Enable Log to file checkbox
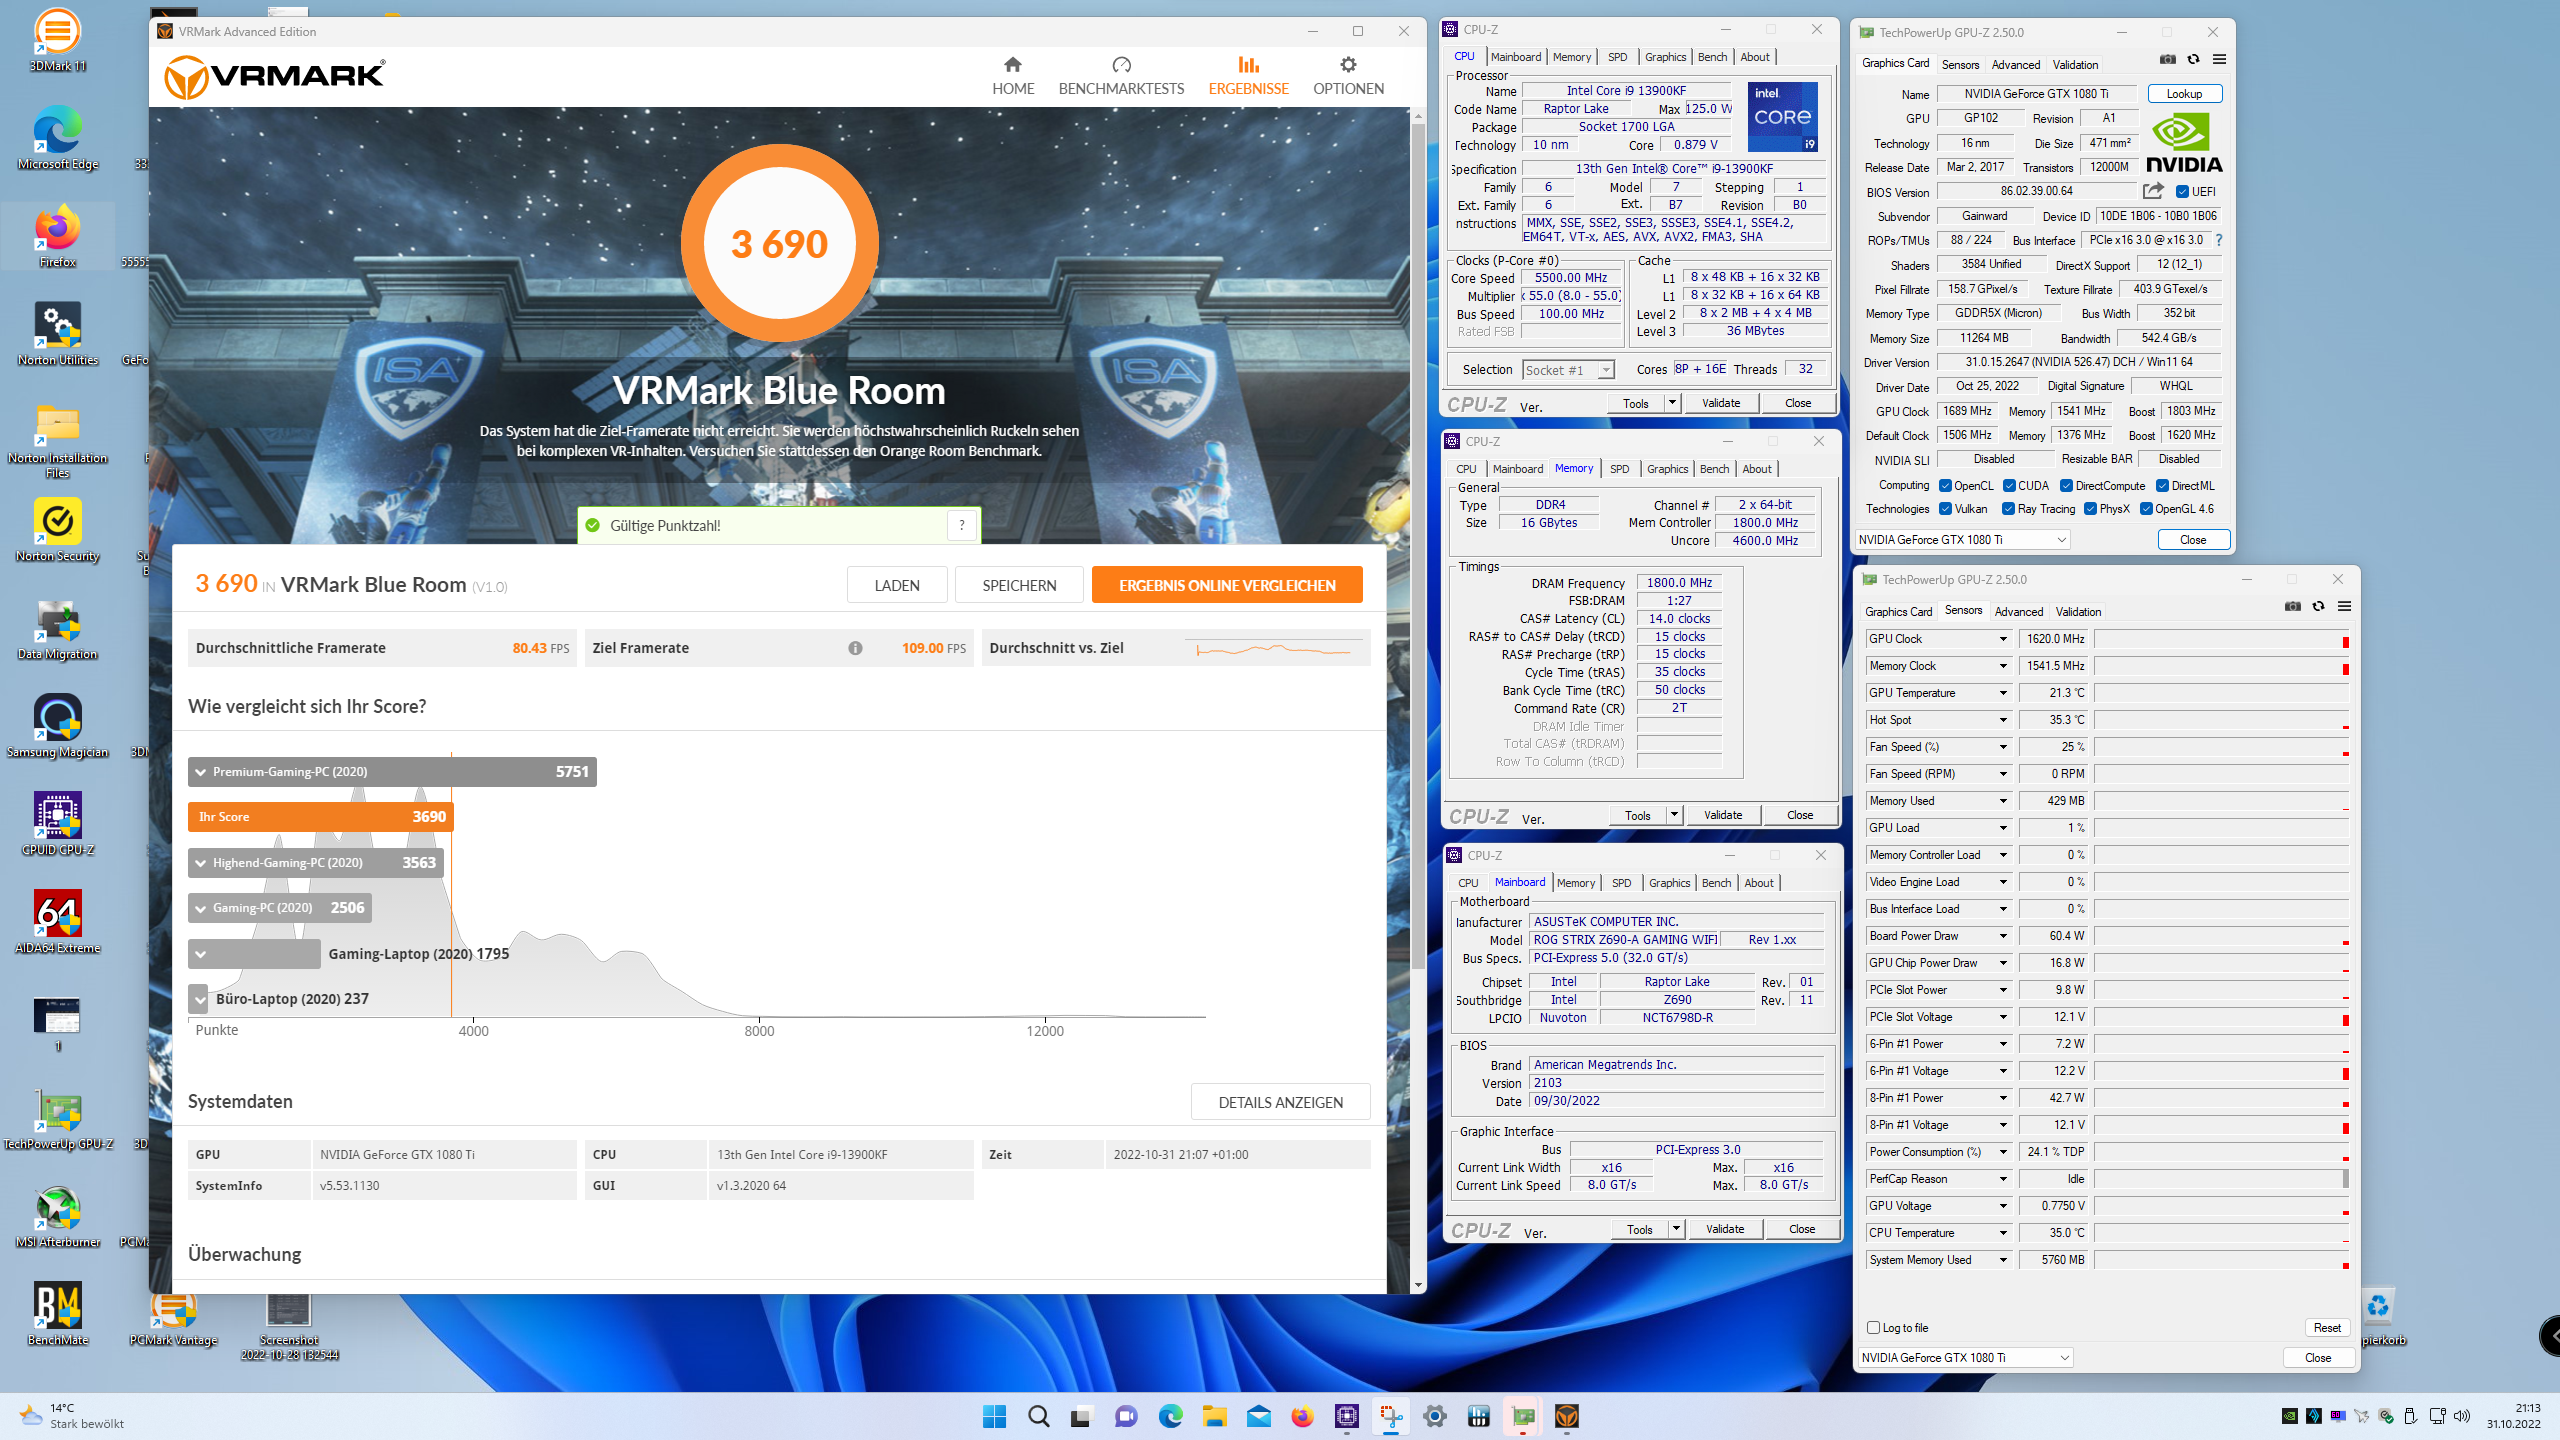The image size is (2560, 1440). pyautogui.click(x=1874, y=1327)
